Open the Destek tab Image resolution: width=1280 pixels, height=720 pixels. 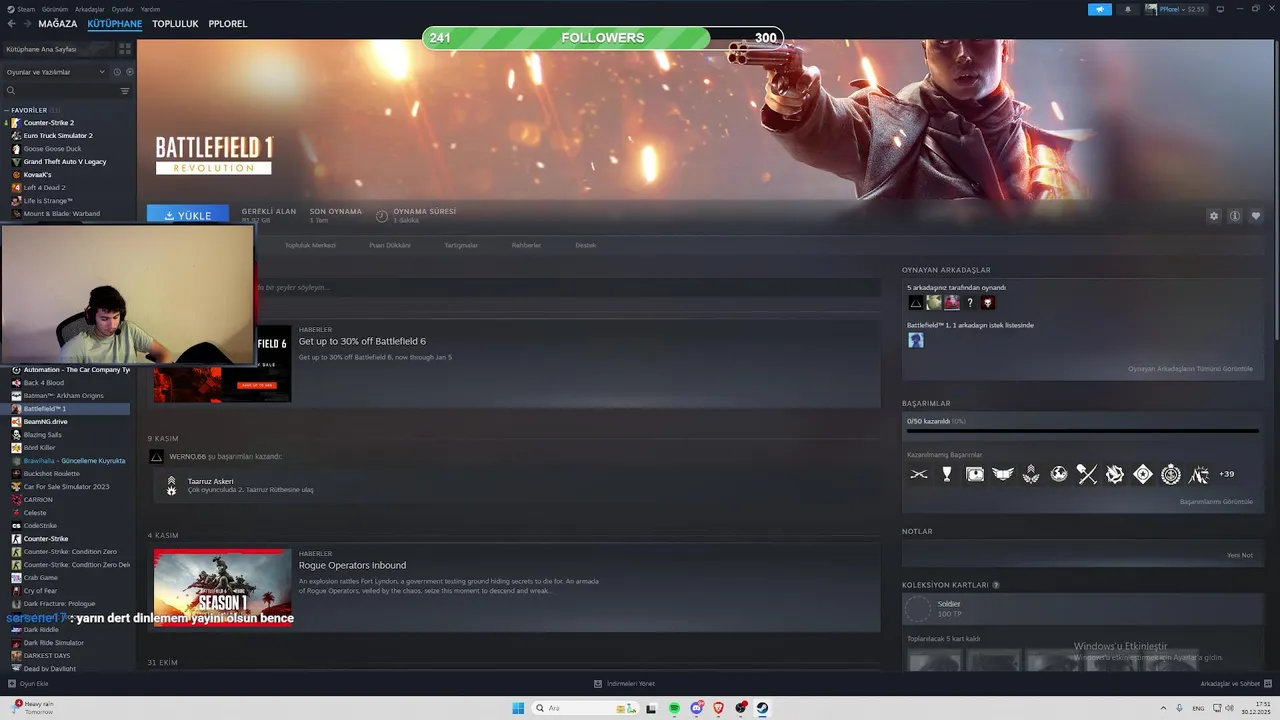click(585, 245)
